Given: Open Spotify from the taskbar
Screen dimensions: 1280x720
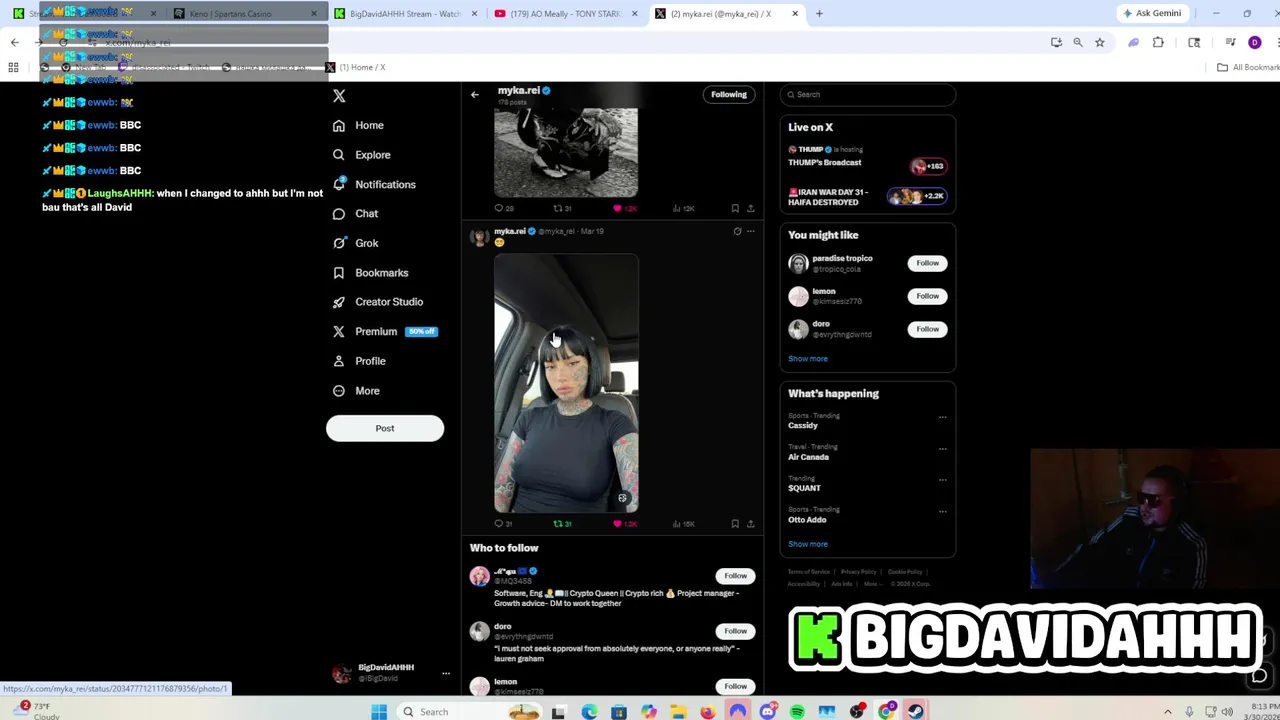Looking at the screenshot, I should tap(797, 712).
